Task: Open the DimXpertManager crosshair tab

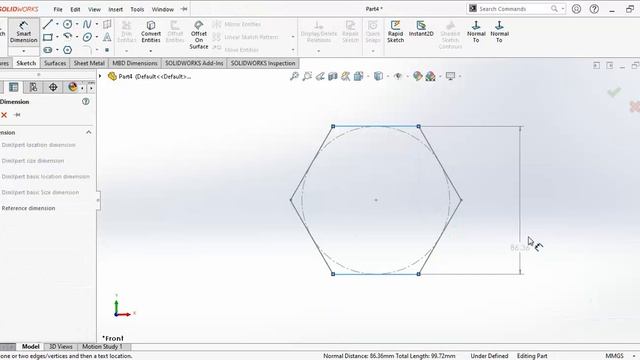Action: click(53, 87)
